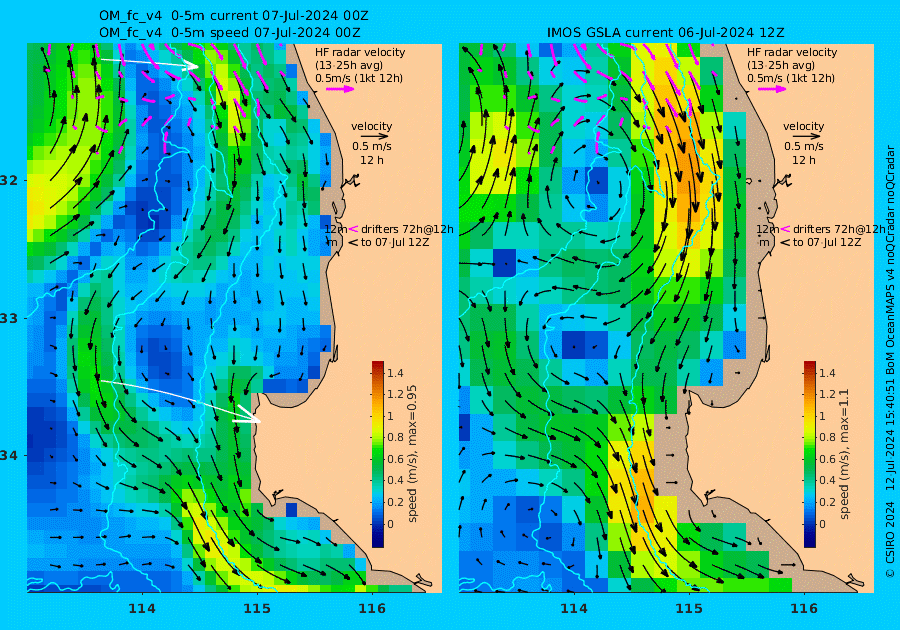Click latitude label 32 on left axis

pyautogui.click(x=9, y=180)
